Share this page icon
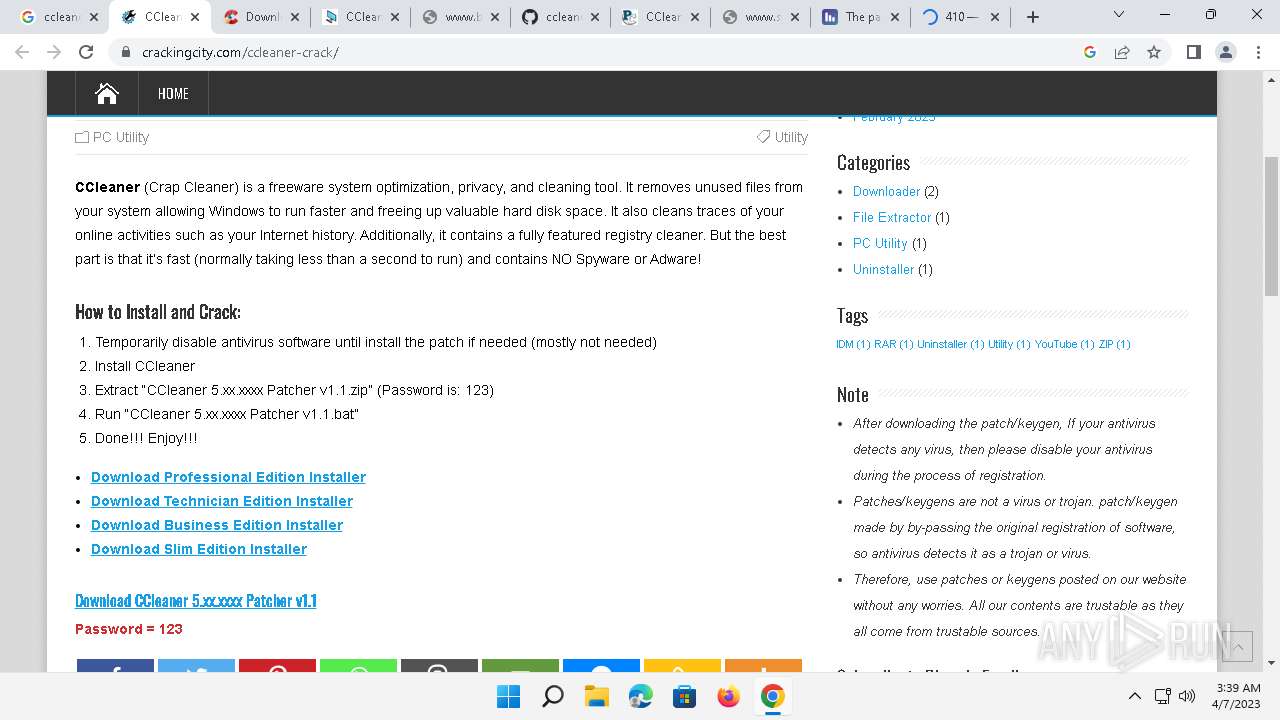 1122,52
